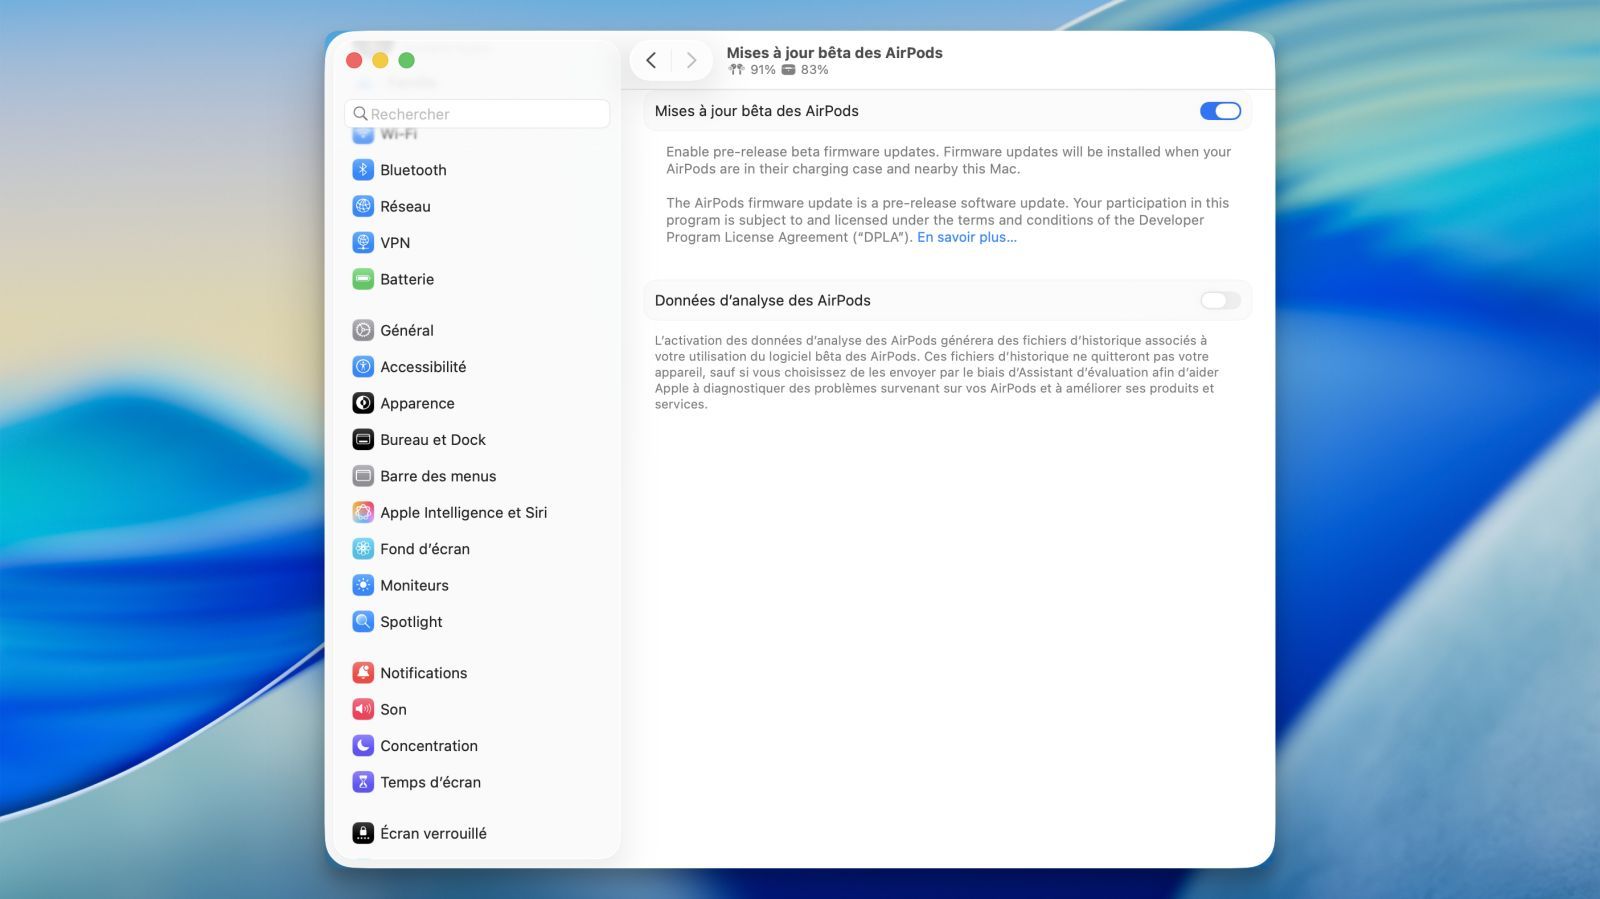This screenshot has width=1600, height=899.
Task: Open the Général gear icon
Action: 363,330
